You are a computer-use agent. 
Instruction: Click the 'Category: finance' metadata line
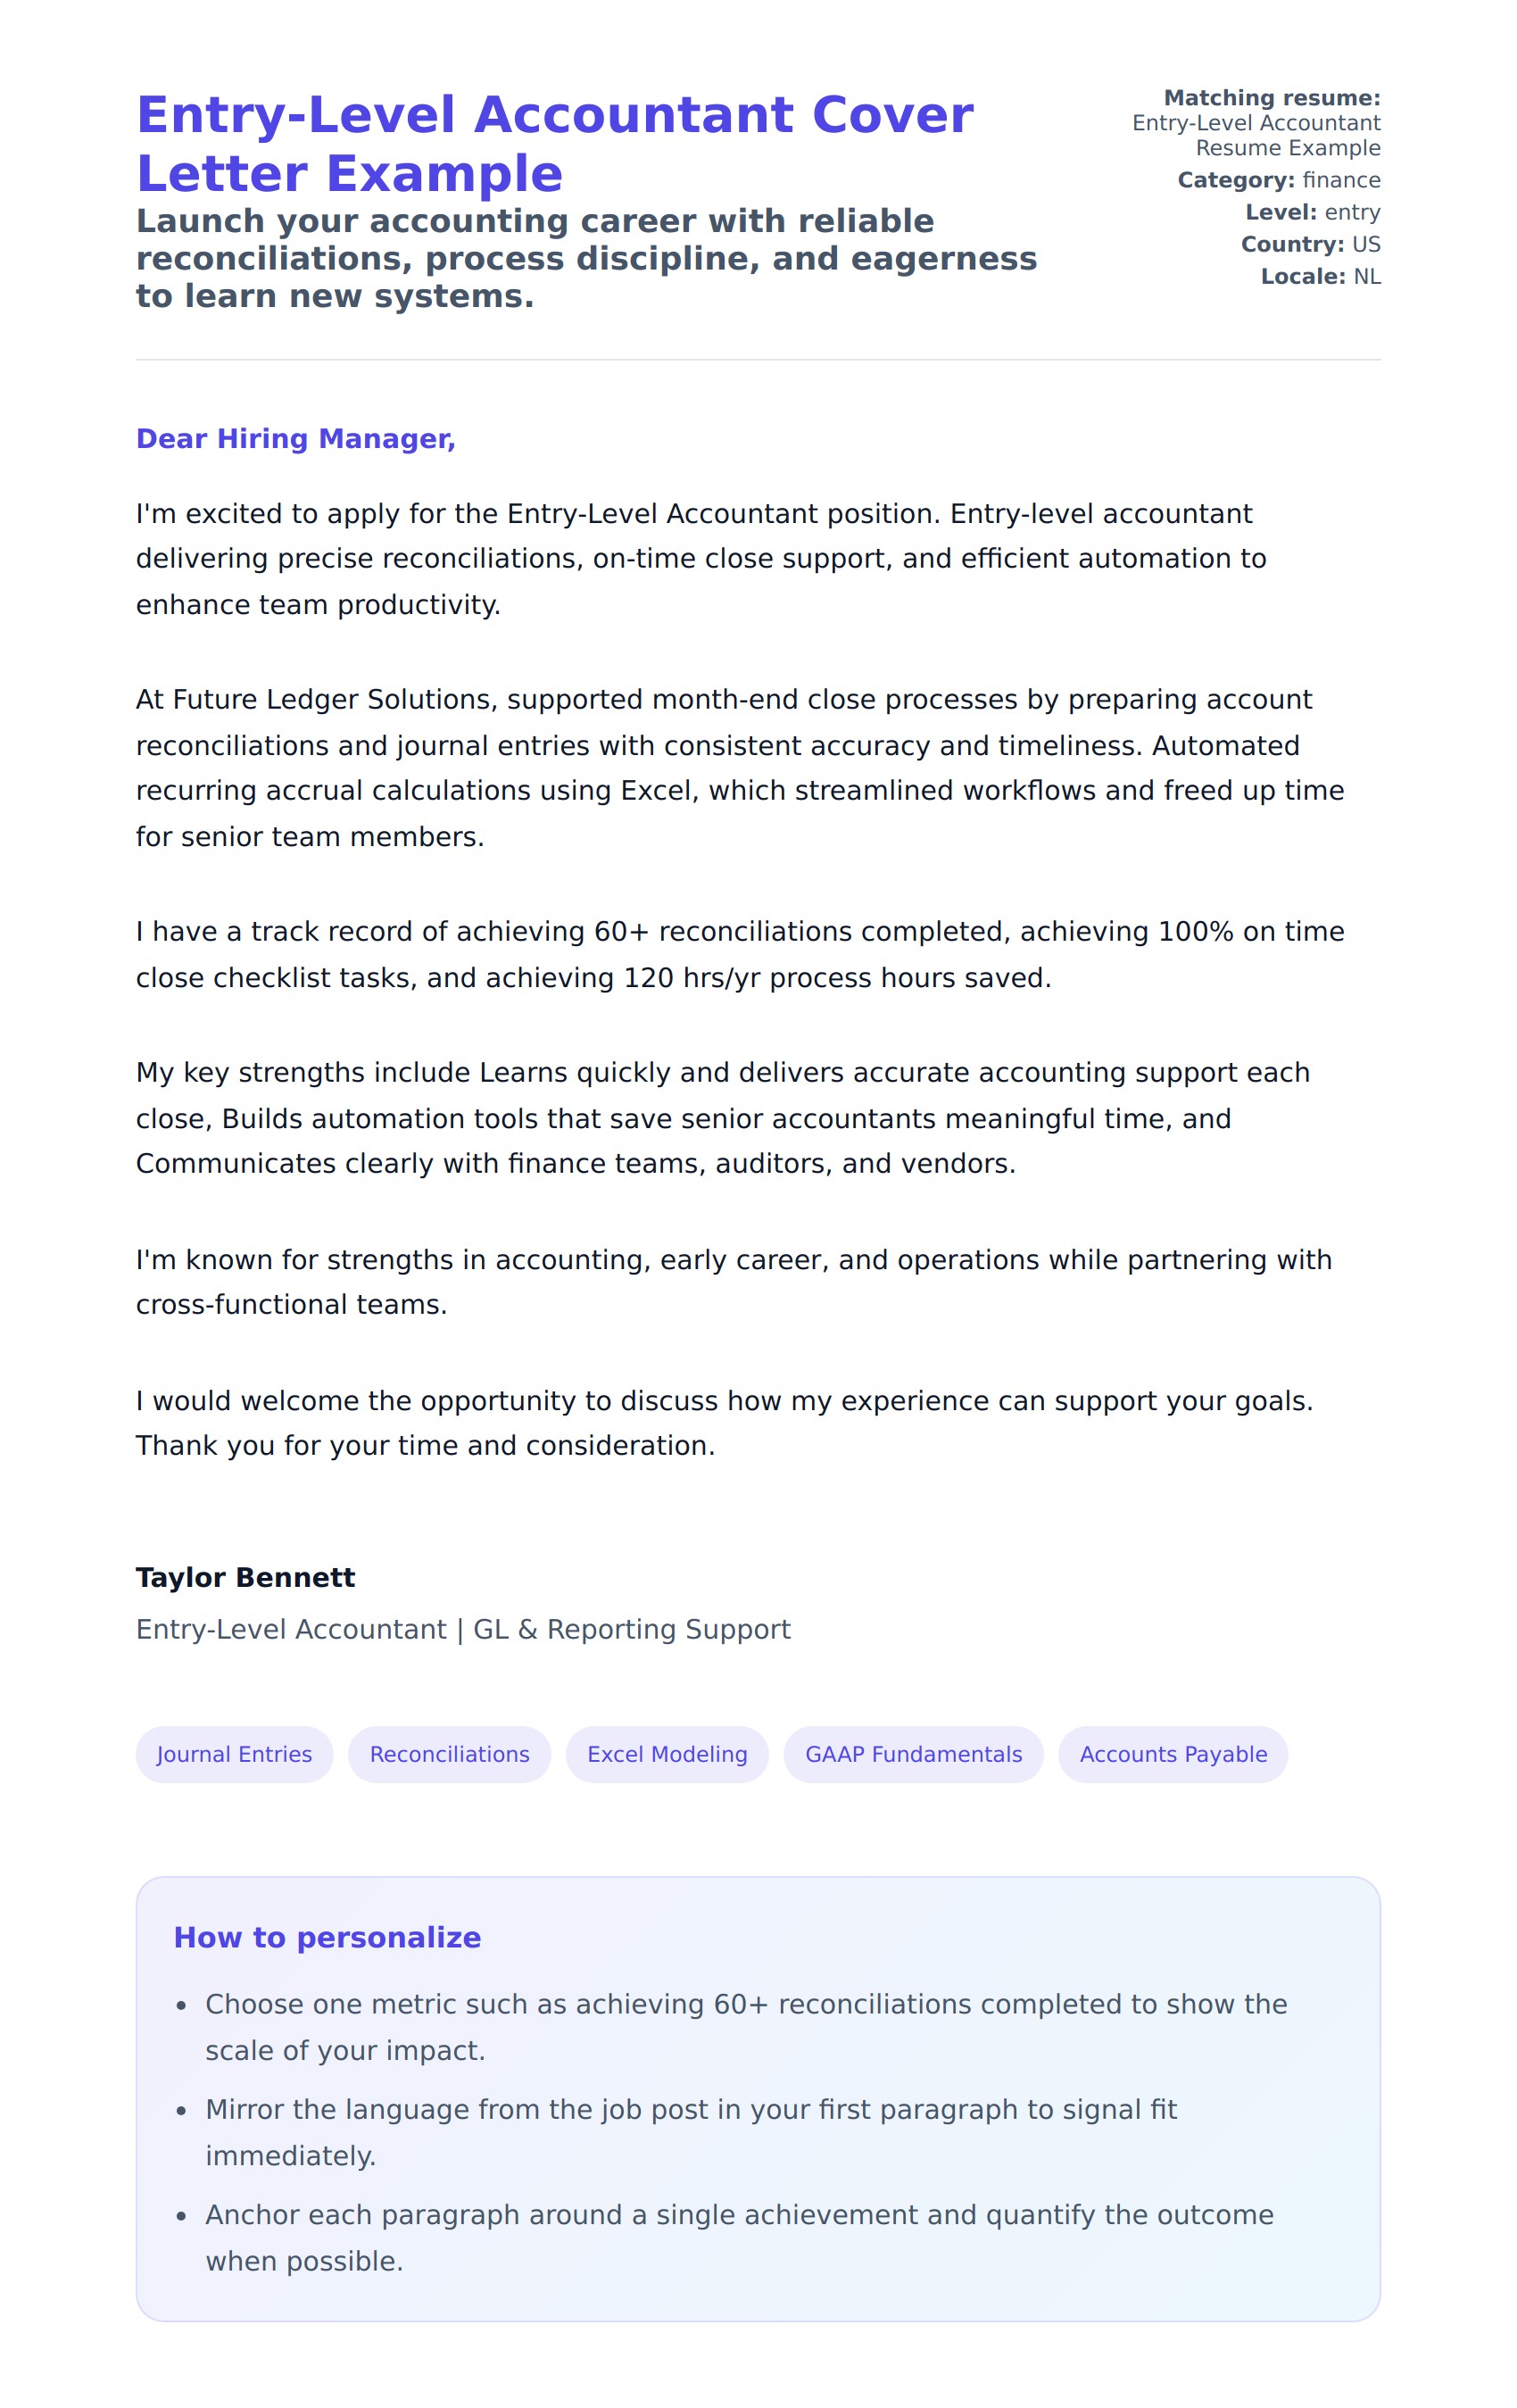click(1278, 180)
